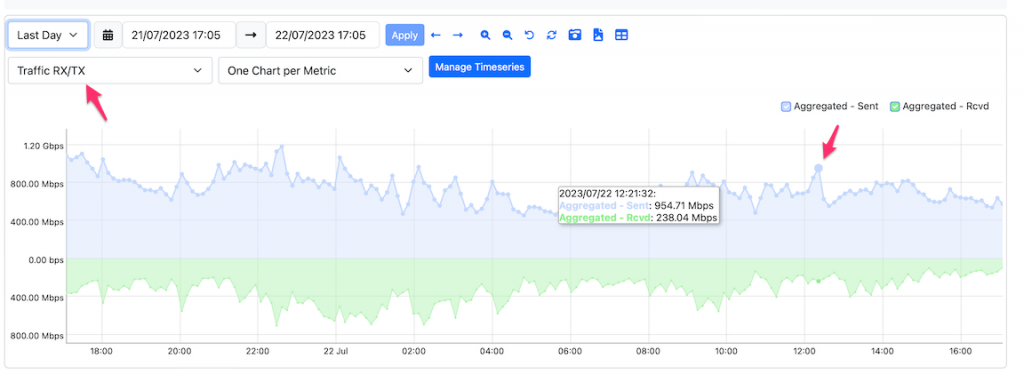Screen dimensions: 1024x374
Task: Zoom out with the magnifier minus icon
Action: pyautogui.click(x=507, y=35)
